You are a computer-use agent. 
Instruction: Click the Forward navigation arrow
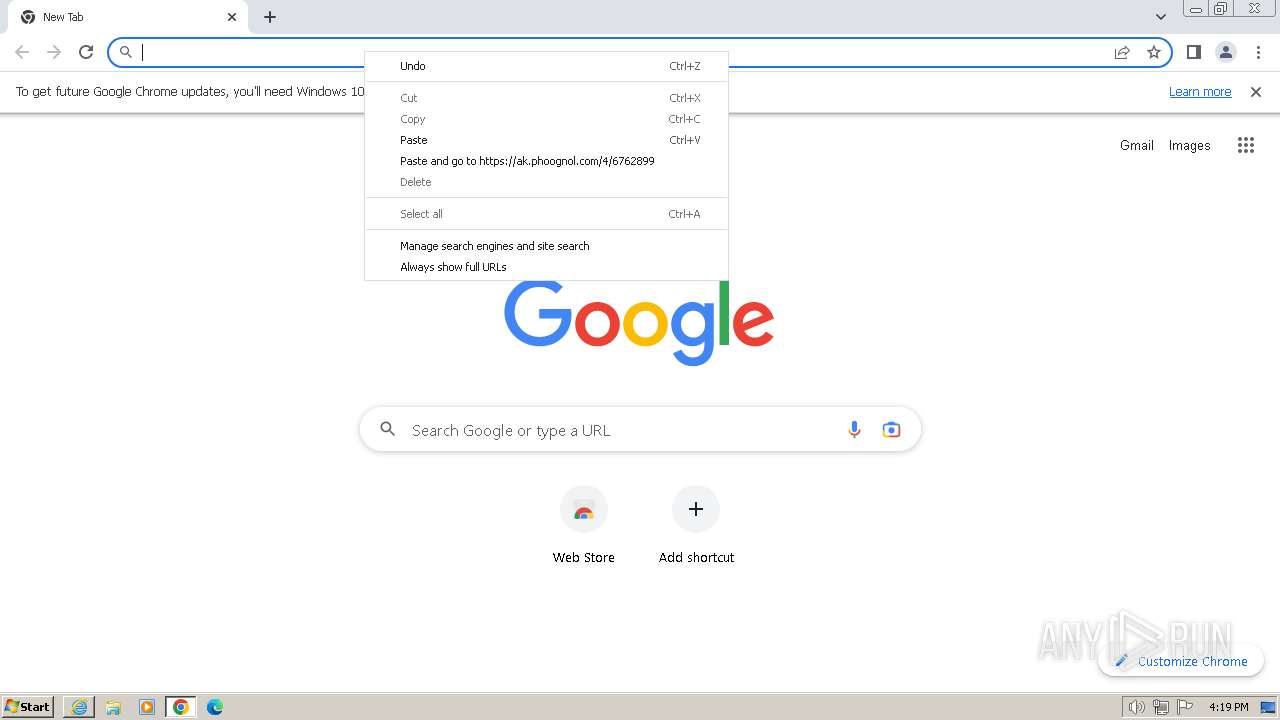coord(54,52)
